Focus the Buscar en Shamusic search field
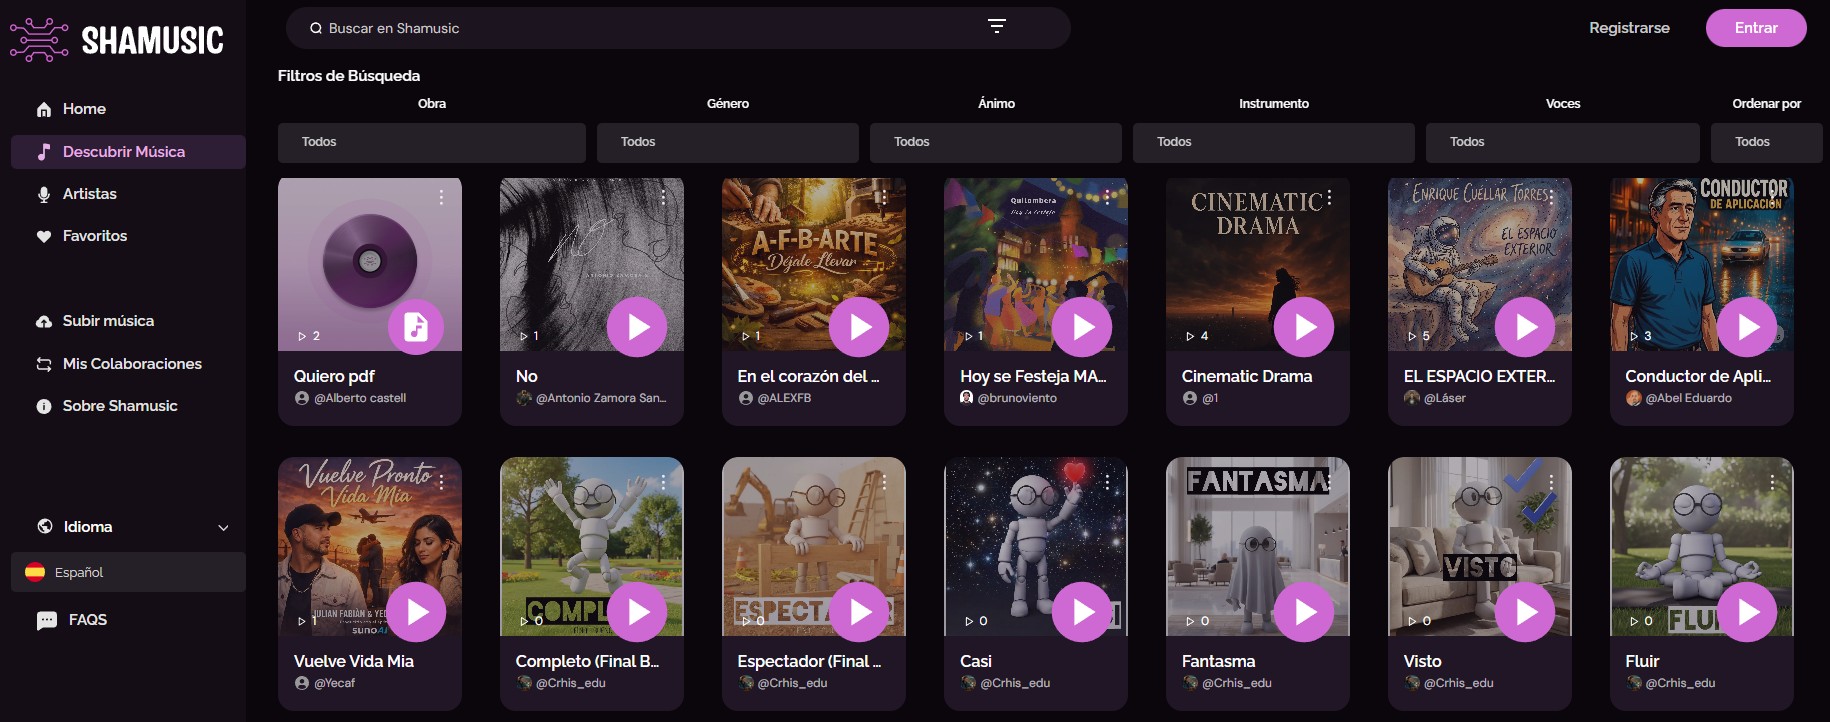1830x722 pixels. tap(640, 28)
